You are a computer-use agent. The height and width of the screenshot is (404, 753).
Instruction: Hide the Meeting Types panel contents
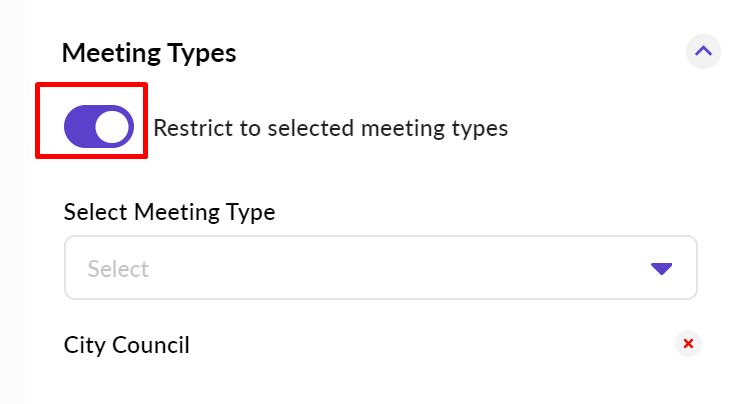pyautogui.click(x=703, y=52)
